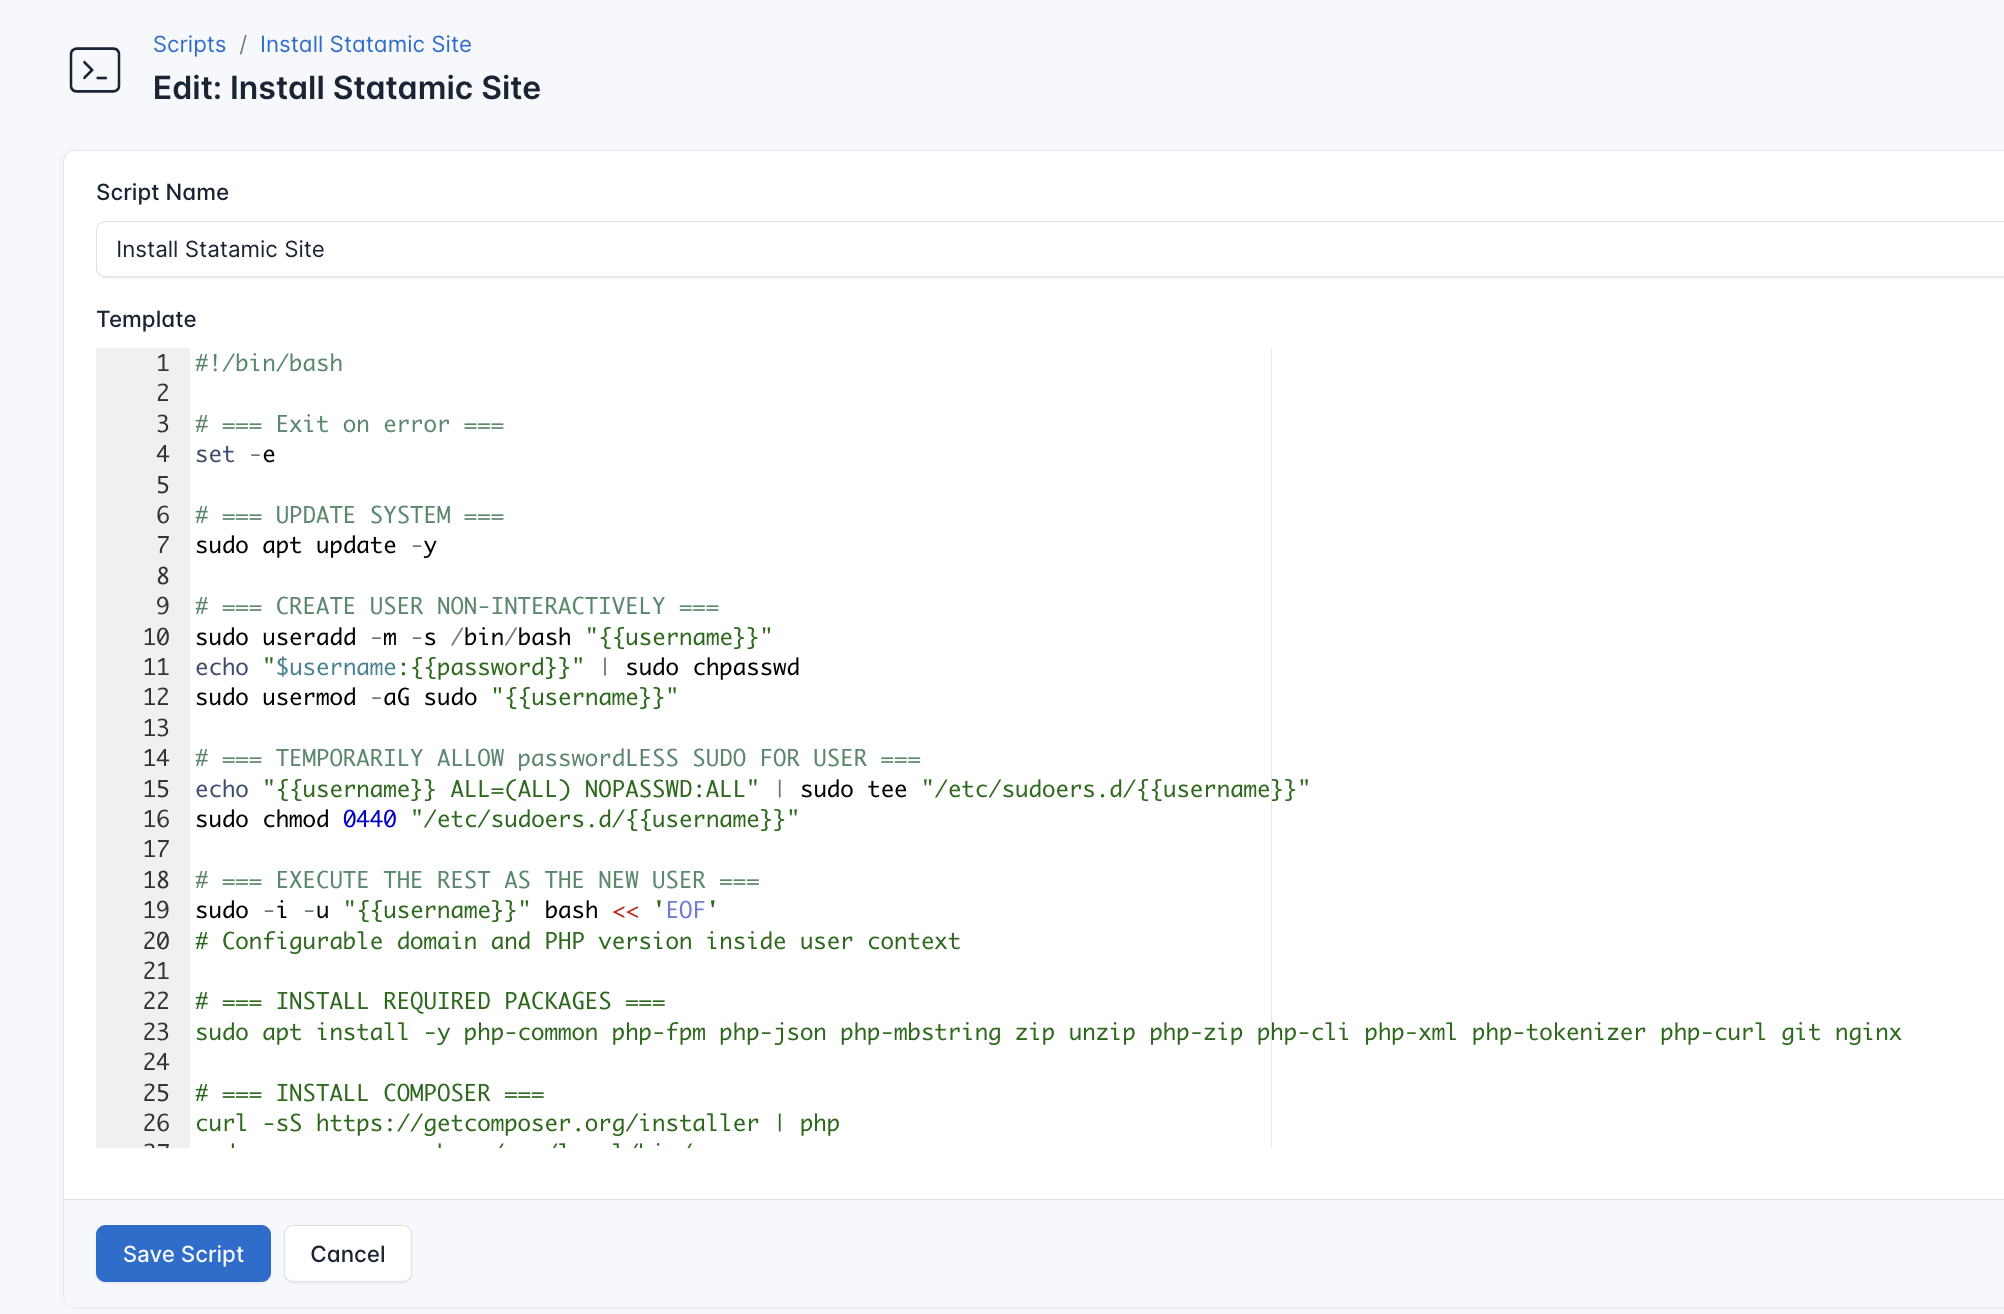Click the Save Script button

pyautogui.click(x=182, y=1253)
